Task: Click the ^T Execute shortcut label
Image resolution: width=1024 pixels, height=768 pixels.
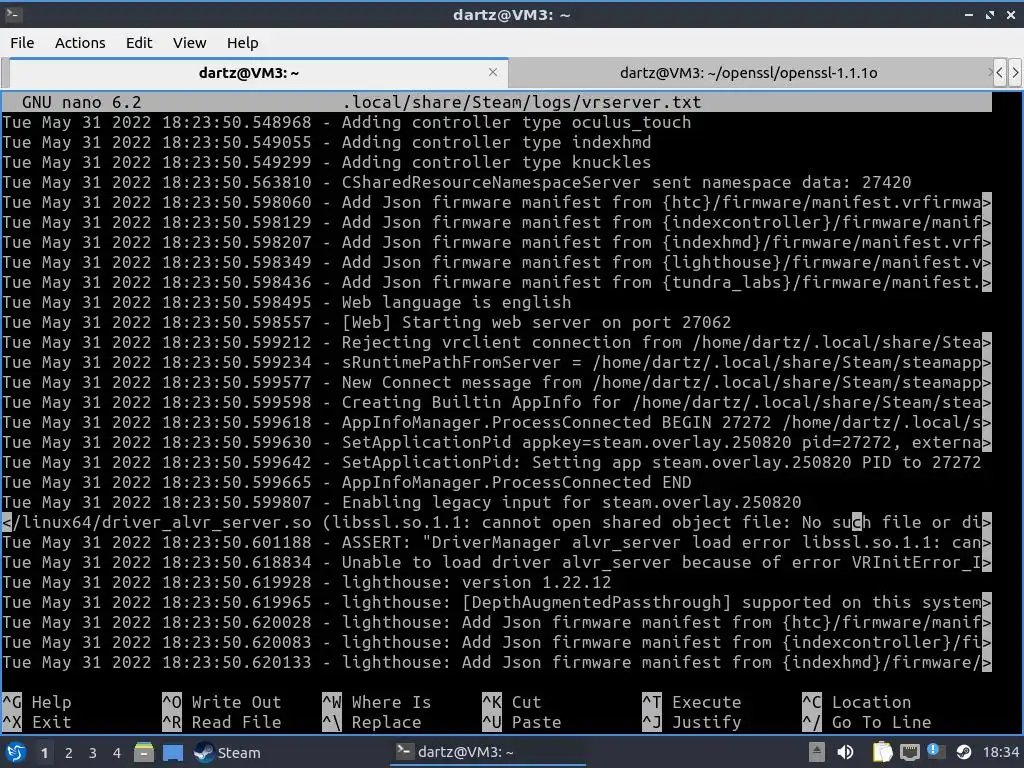Action: click(x=692, y=703)
